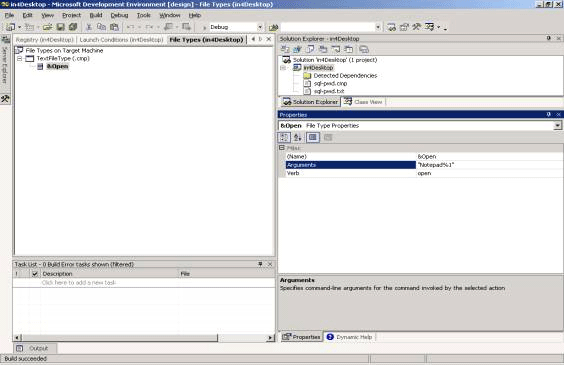Image resolution: width=564 pixels, height=365 pixels.
Task: Toggle auto-hide pin on Properties panel
Action: [548, 114]
